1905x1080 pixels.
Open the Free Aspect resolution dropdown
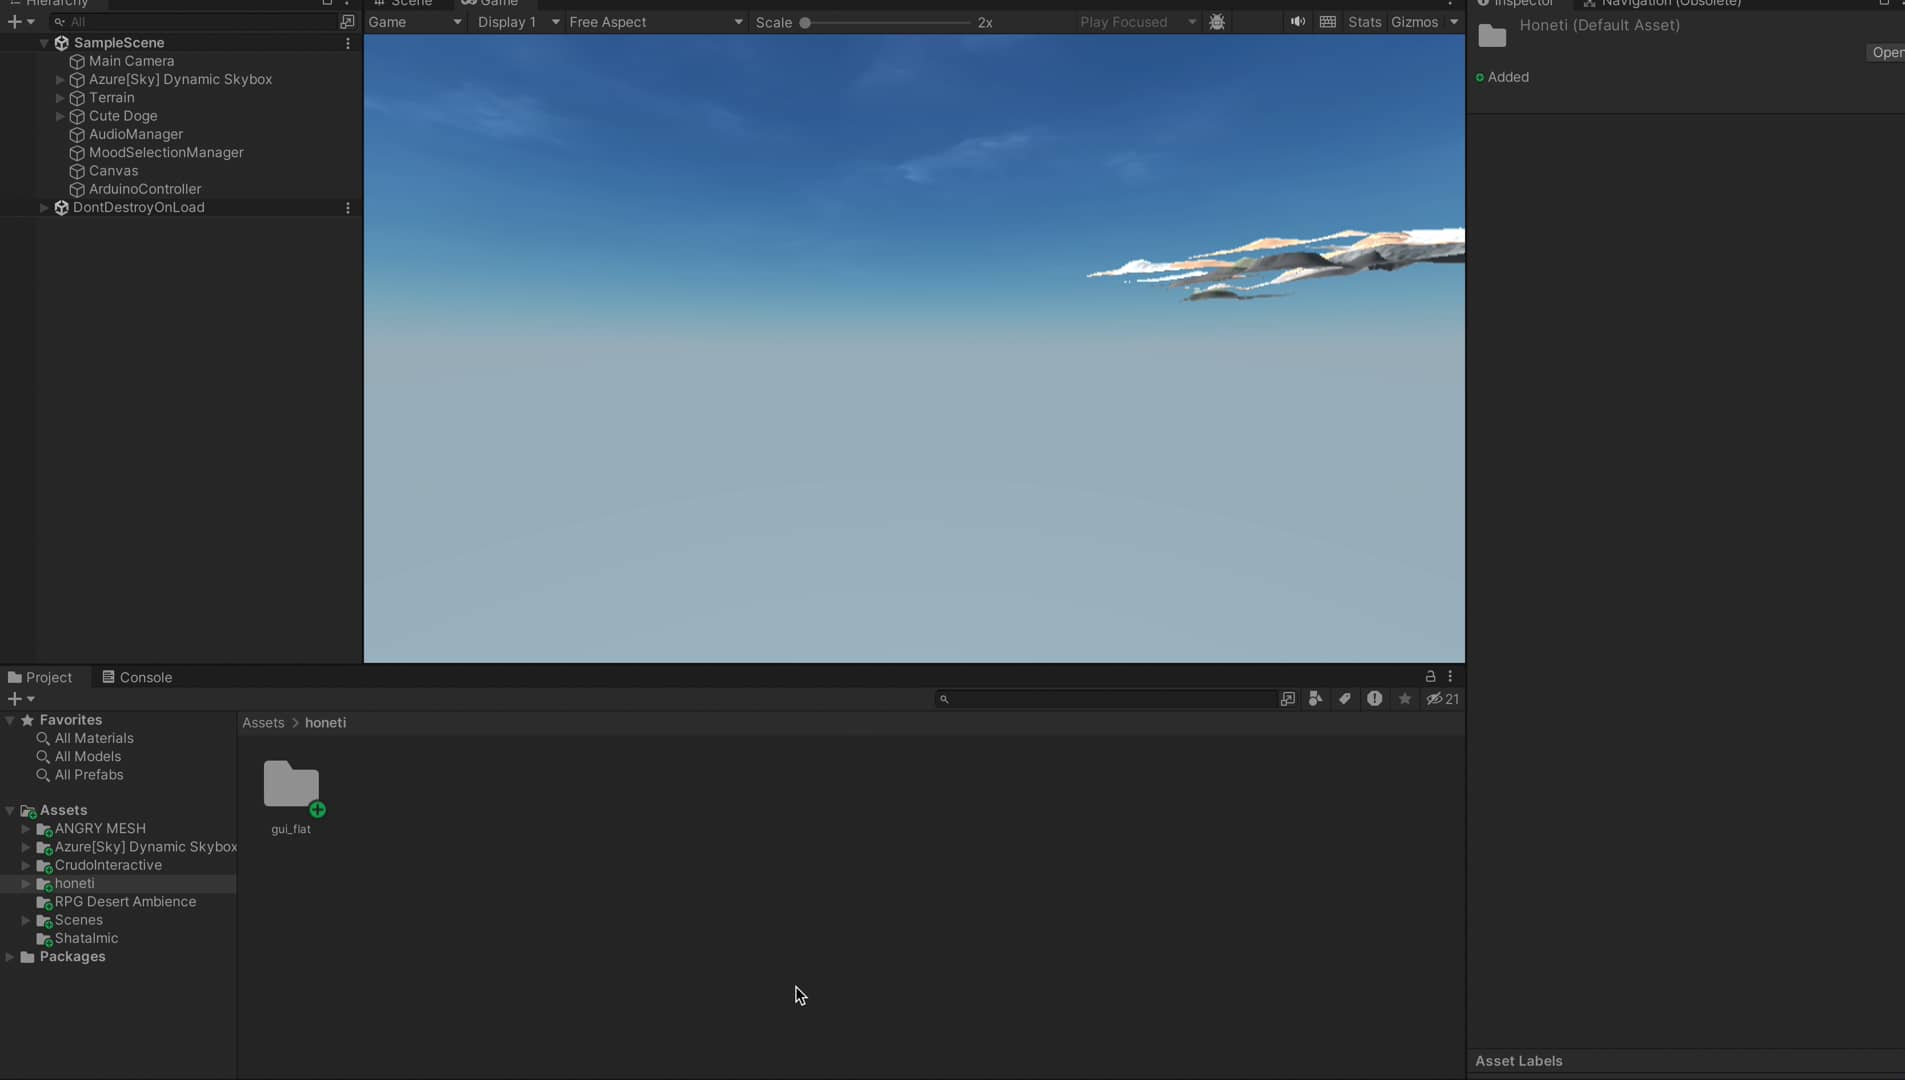pos(651,21)
